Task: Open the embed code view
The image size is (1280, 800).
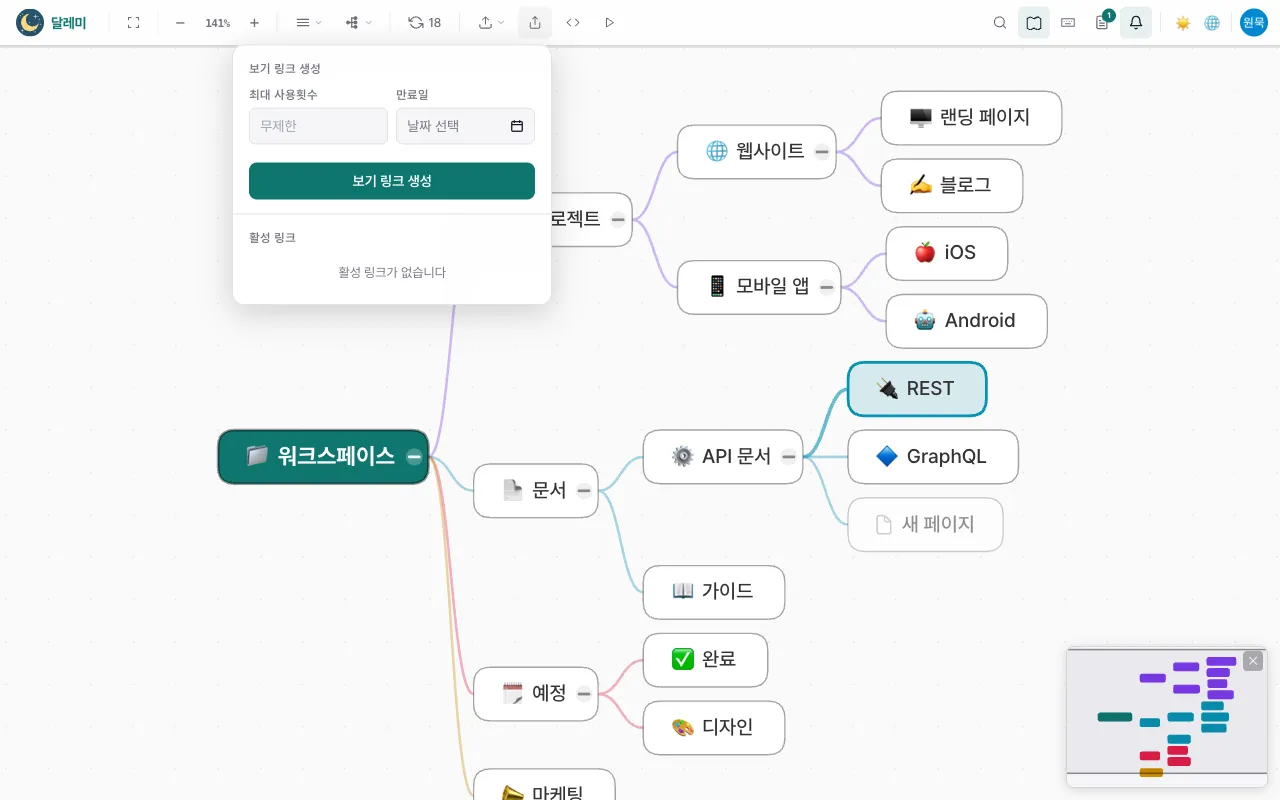Action: (573, 22)
